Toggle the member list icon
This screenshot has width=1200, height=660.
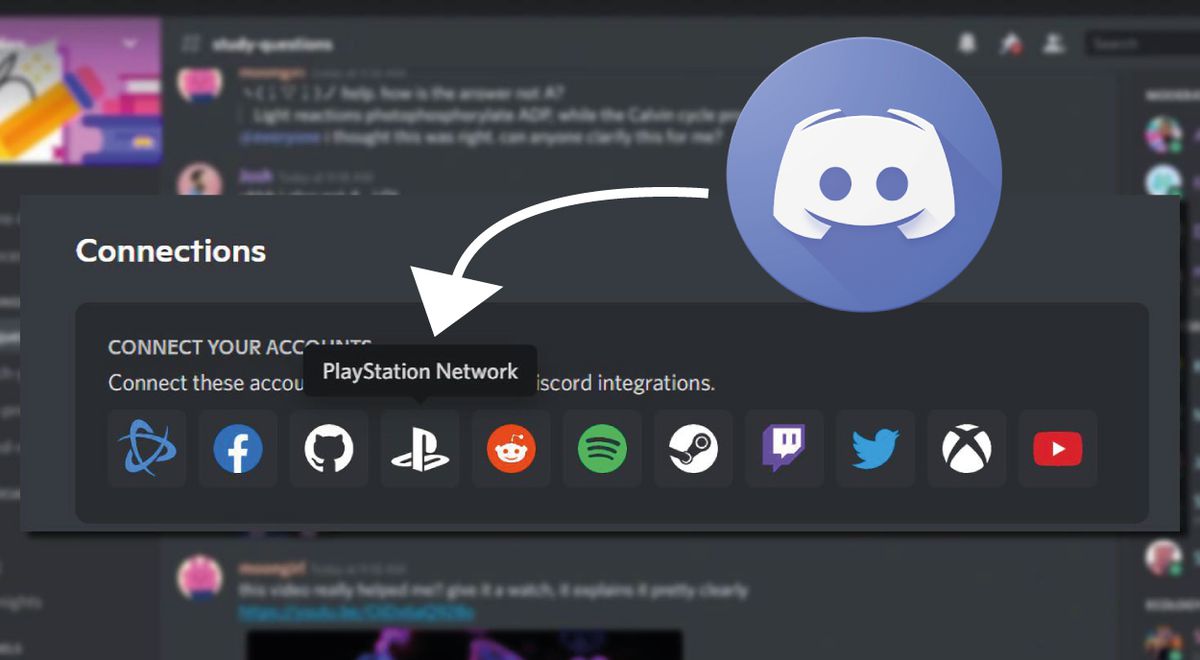(1053, 43)
